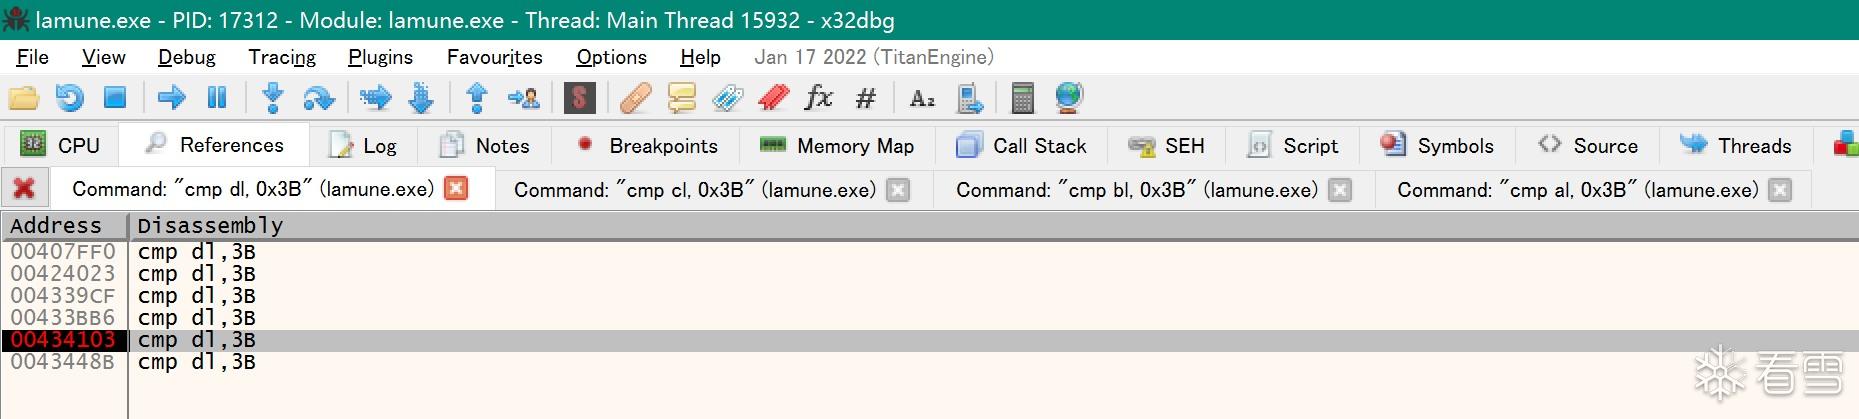Click the Step Into icon
Screen dimensions: 1859x419
tap(272, 98)
